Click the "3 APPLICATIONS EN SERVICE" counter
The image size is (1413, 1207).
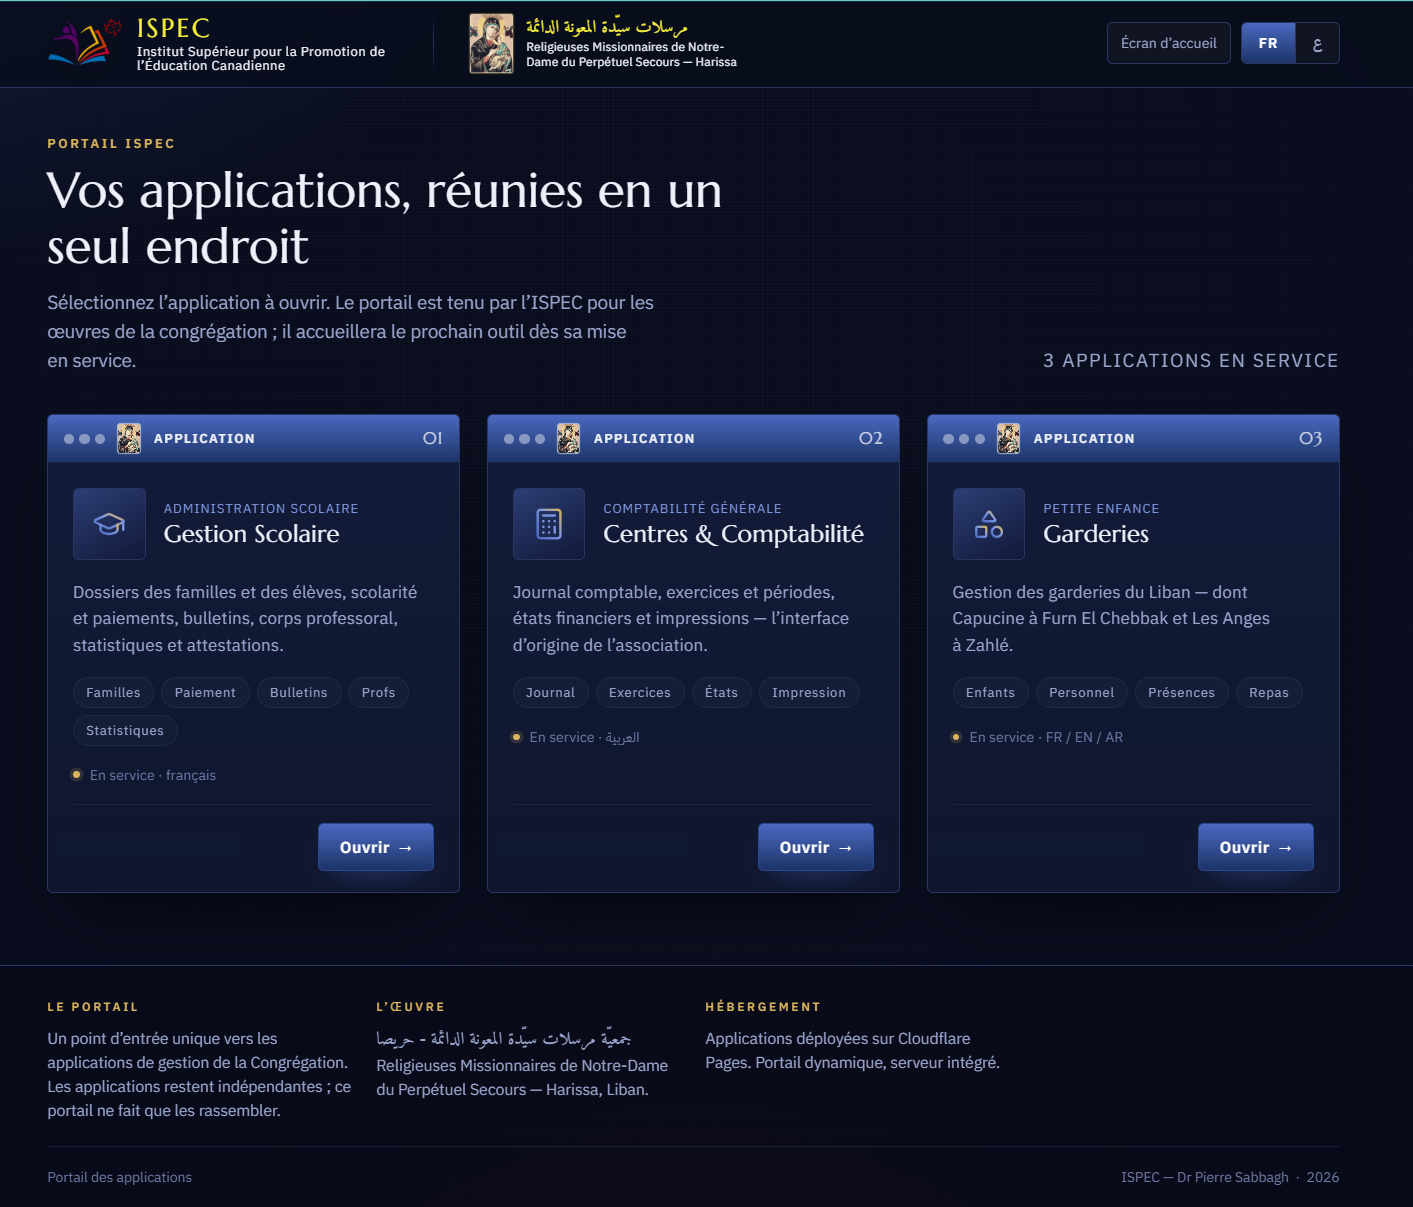pos(1191,361)
